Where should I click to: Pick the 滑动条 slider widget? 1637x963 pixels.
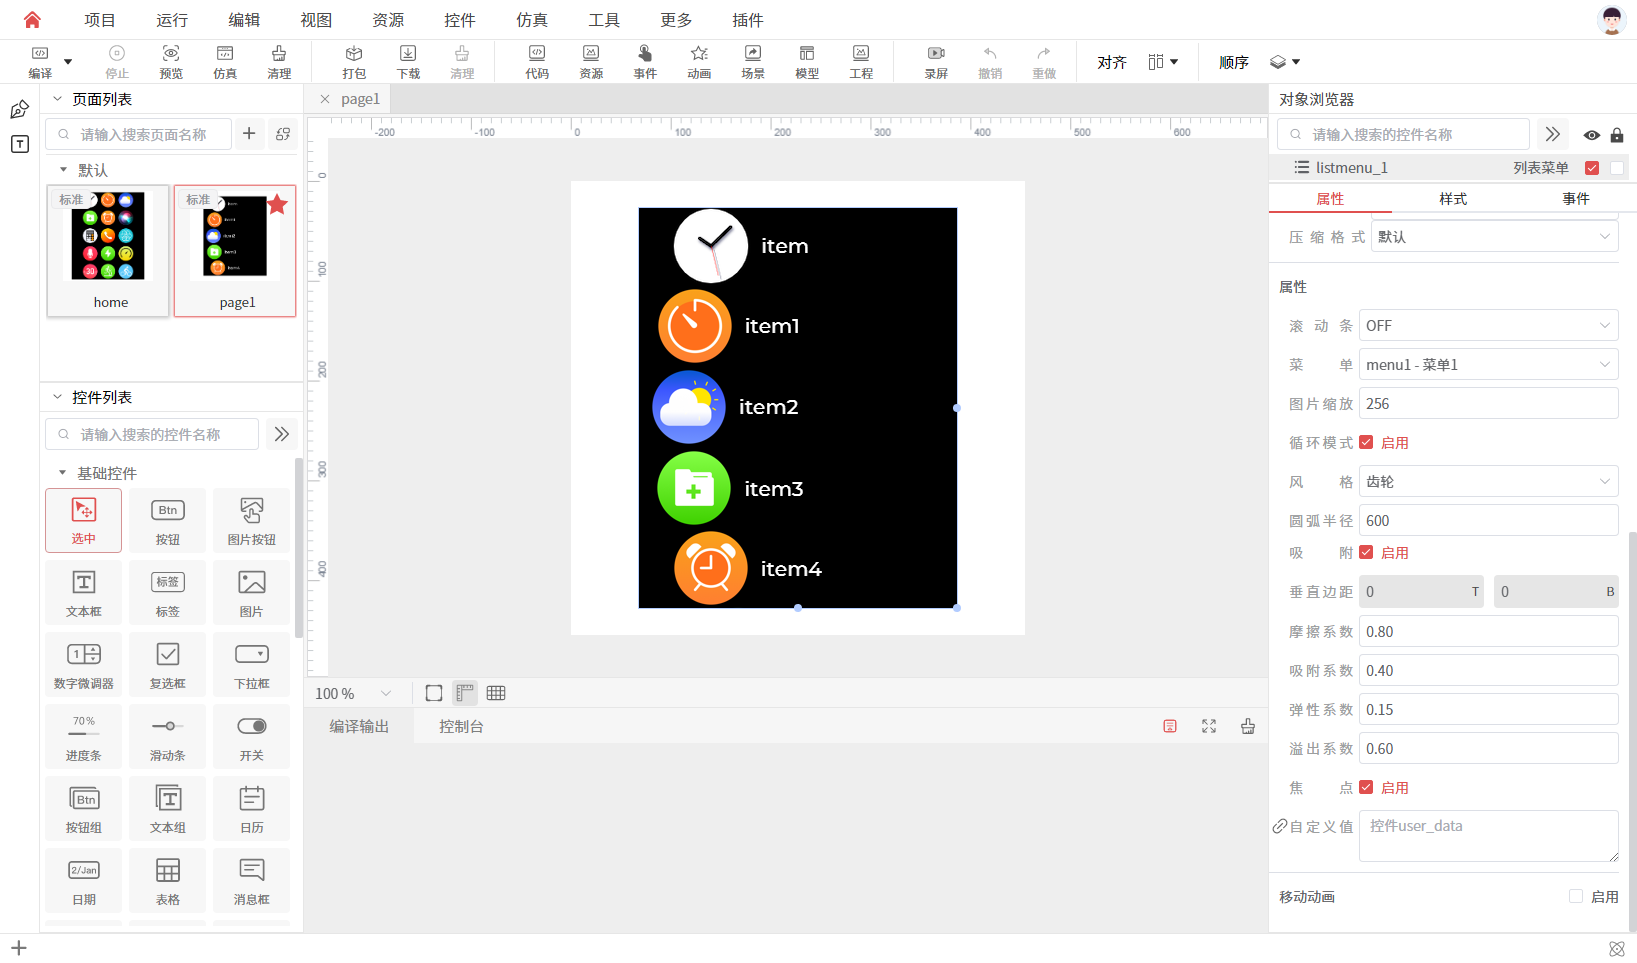[167, 736]
